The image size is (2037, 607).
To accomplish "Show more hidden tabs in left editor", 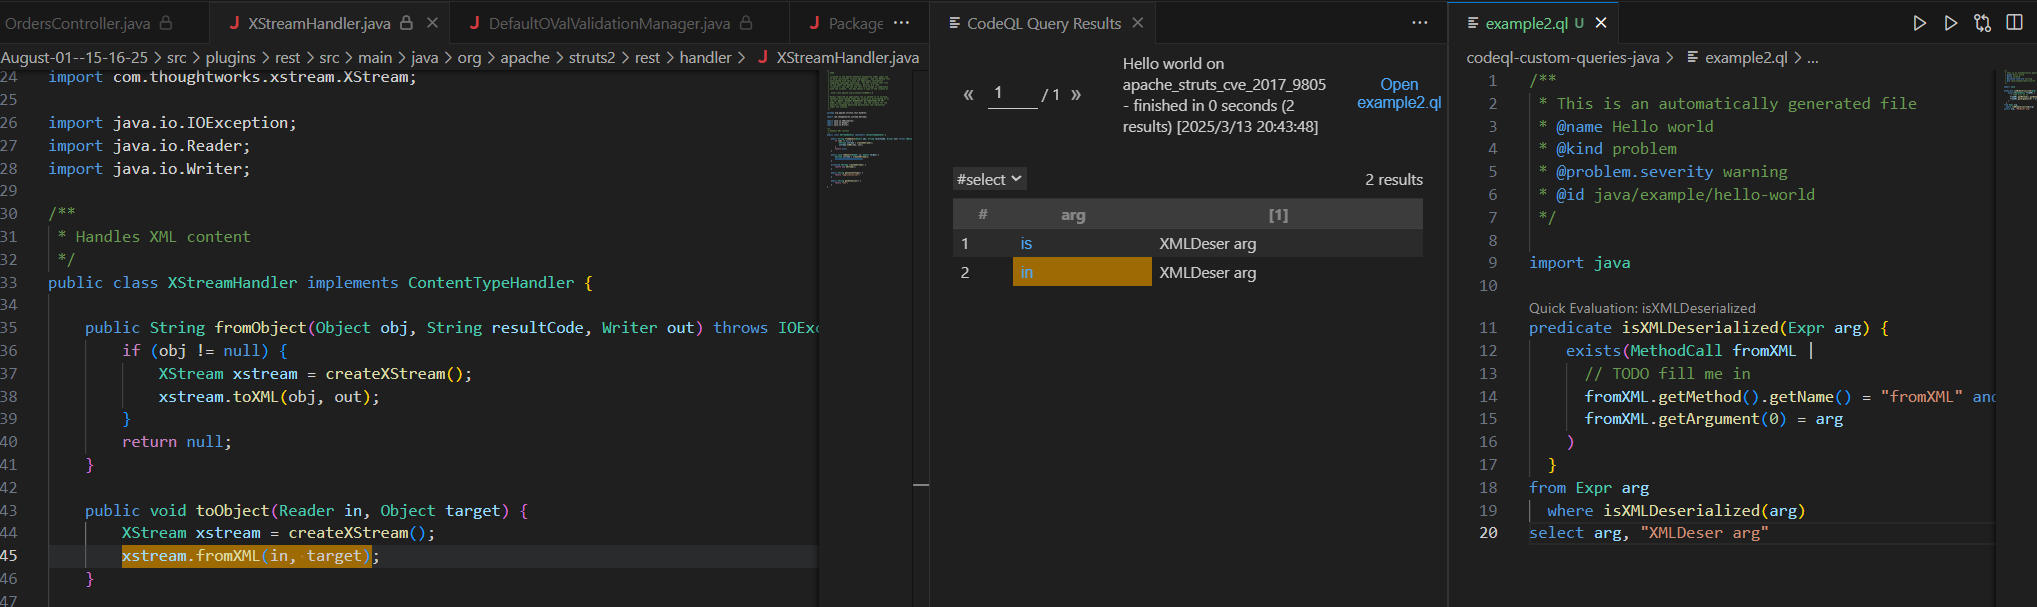I will click(901, 23).
